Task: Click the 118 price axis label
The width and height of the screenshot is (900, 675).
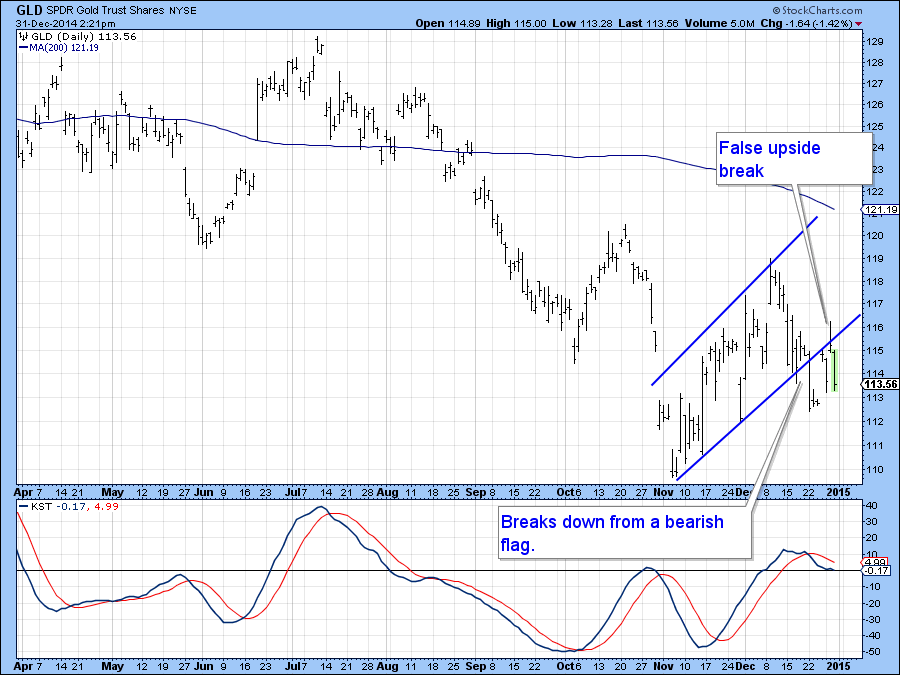Action: point(875,282)
